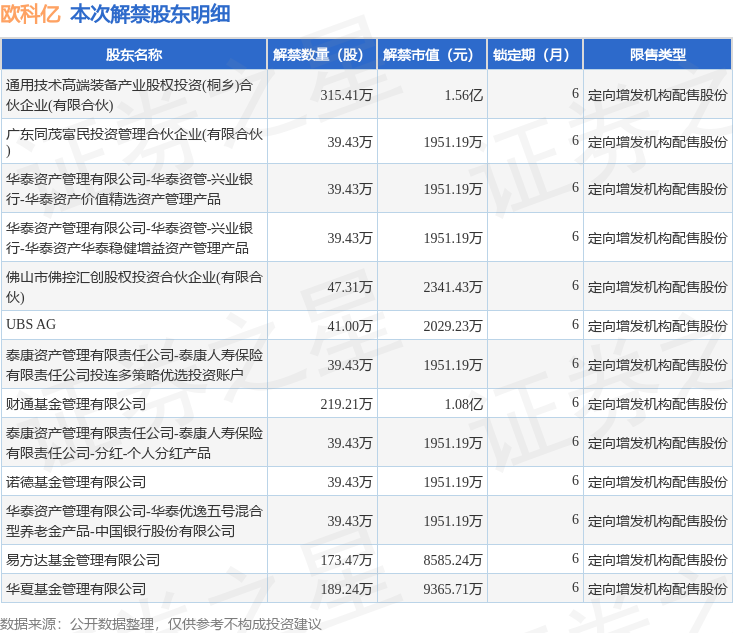Click the 1951.19万 value in 广东同茂富民 row
This screenshot has width=733, height=633.
coord(453,142)
